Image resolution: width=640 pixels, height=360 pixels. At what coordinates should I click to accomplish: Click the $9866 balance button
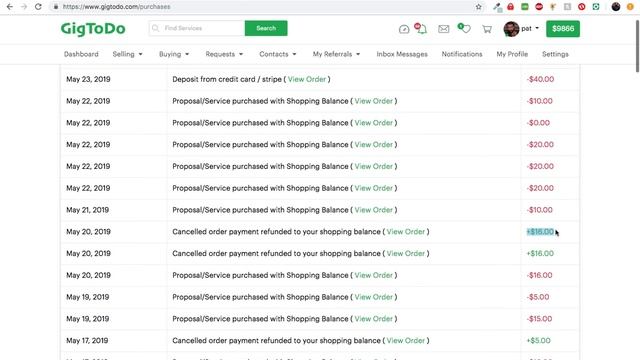pos(563,29)
